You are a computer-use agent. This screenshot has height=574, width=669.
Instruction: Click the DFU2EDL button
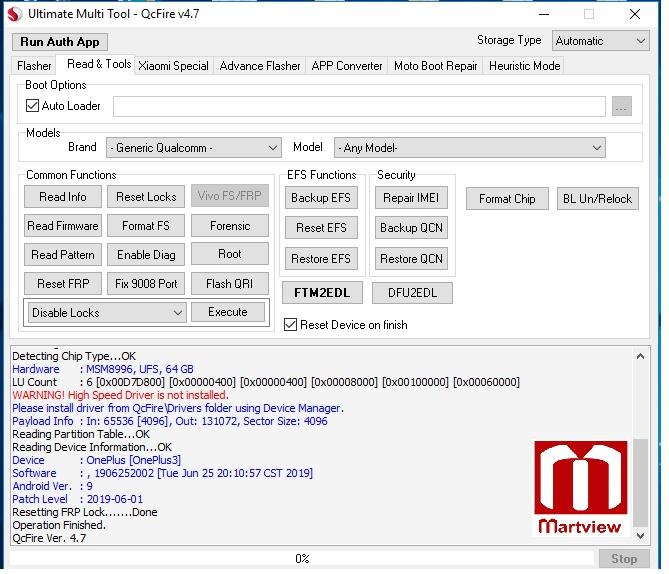coord(412,293)
